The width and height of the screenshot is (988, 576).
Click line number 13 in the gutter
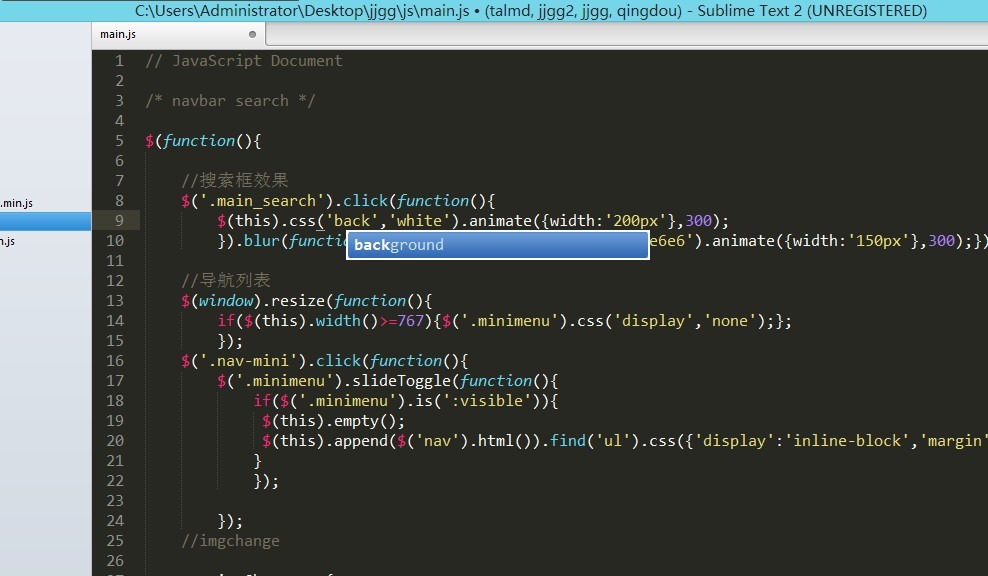pyautogui.click(x=115, y=301)
